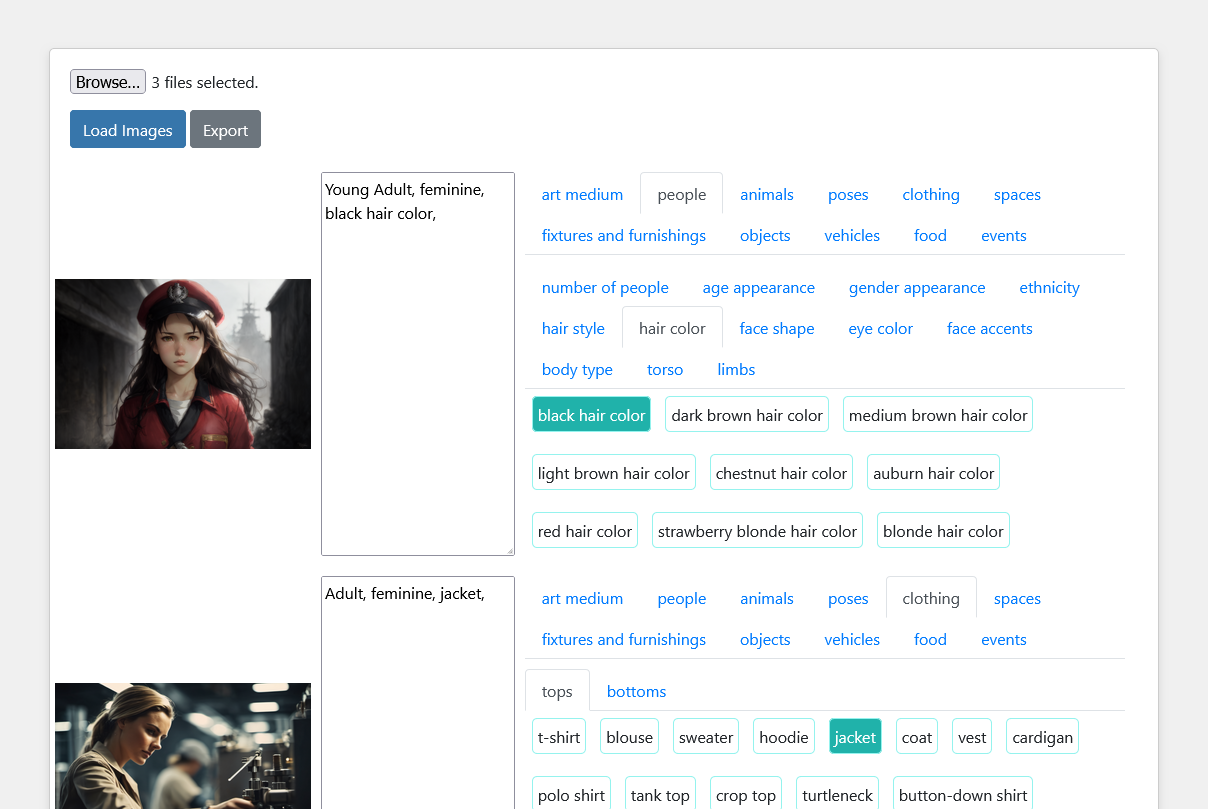Screen dimensions: 1208x809
Task: Open first image's animals tab
Action: click(x=767, y=194)
